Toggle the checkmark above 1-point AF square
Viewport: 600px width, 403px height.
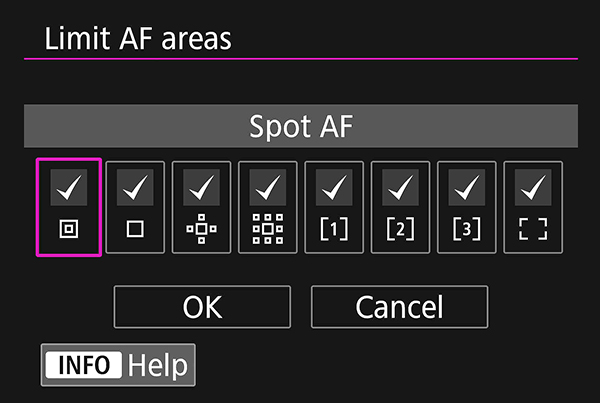[135, 185]
